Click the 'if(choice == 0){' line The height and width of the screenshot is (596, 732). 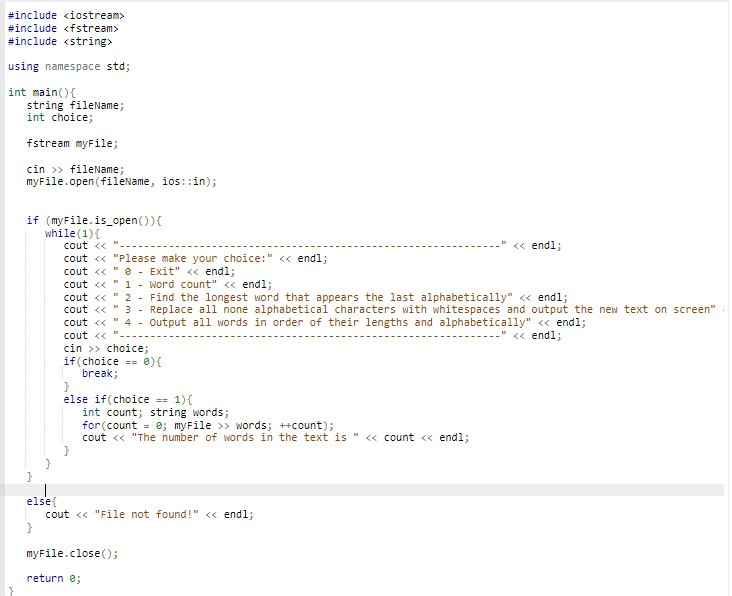(x=113, y=362)
